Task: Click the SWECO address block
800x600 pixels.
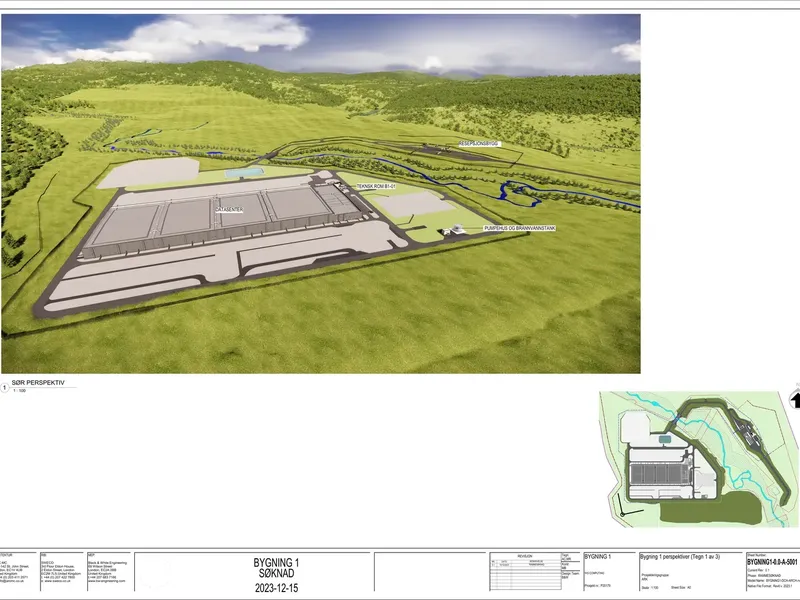Action: pos(61,571)
